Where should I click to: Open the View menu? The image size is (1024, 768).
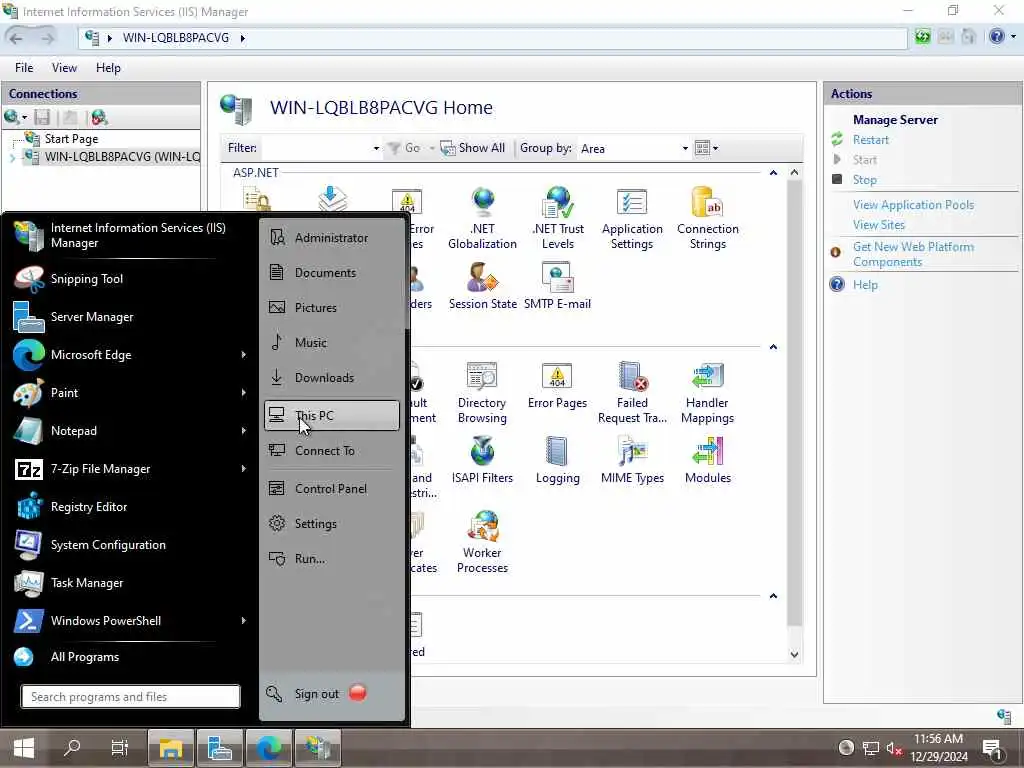[64, 68]
